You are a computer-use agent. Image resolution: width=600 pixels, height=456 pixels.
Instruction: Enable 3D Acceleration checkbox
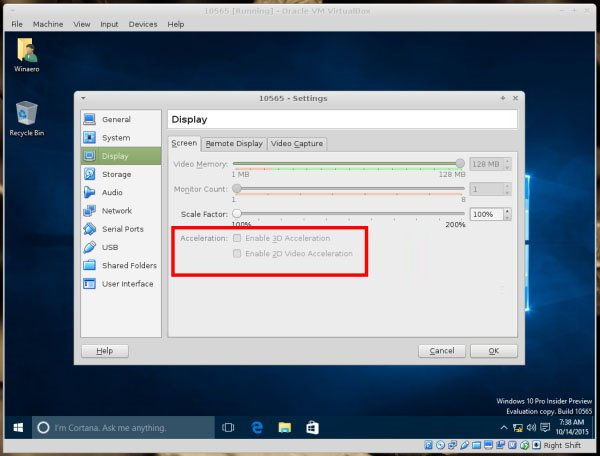(237, 238)
